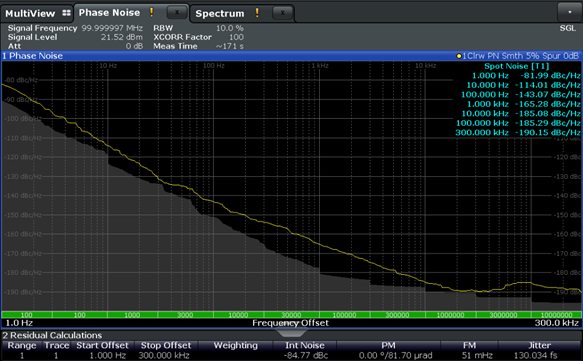Viewport: 583px width, 361px height.
Task: Open the MultiView tab
Action: pos(37,14)
